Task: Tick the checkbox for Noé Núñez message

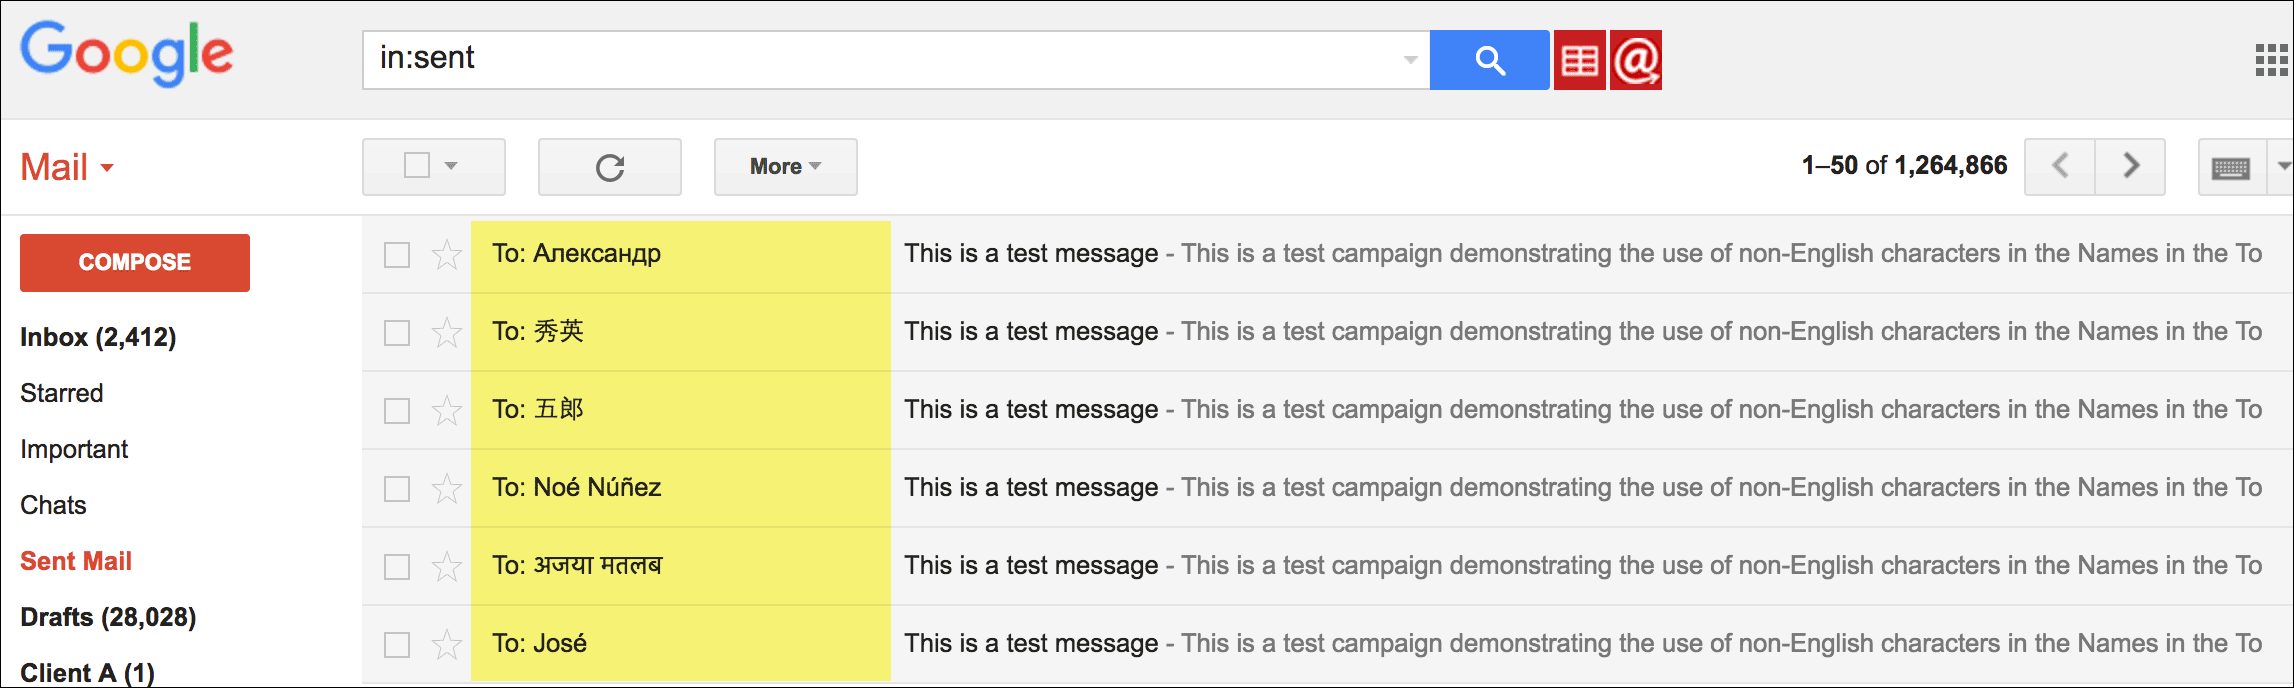Action: pyautogui.click(x=397, y=489)
